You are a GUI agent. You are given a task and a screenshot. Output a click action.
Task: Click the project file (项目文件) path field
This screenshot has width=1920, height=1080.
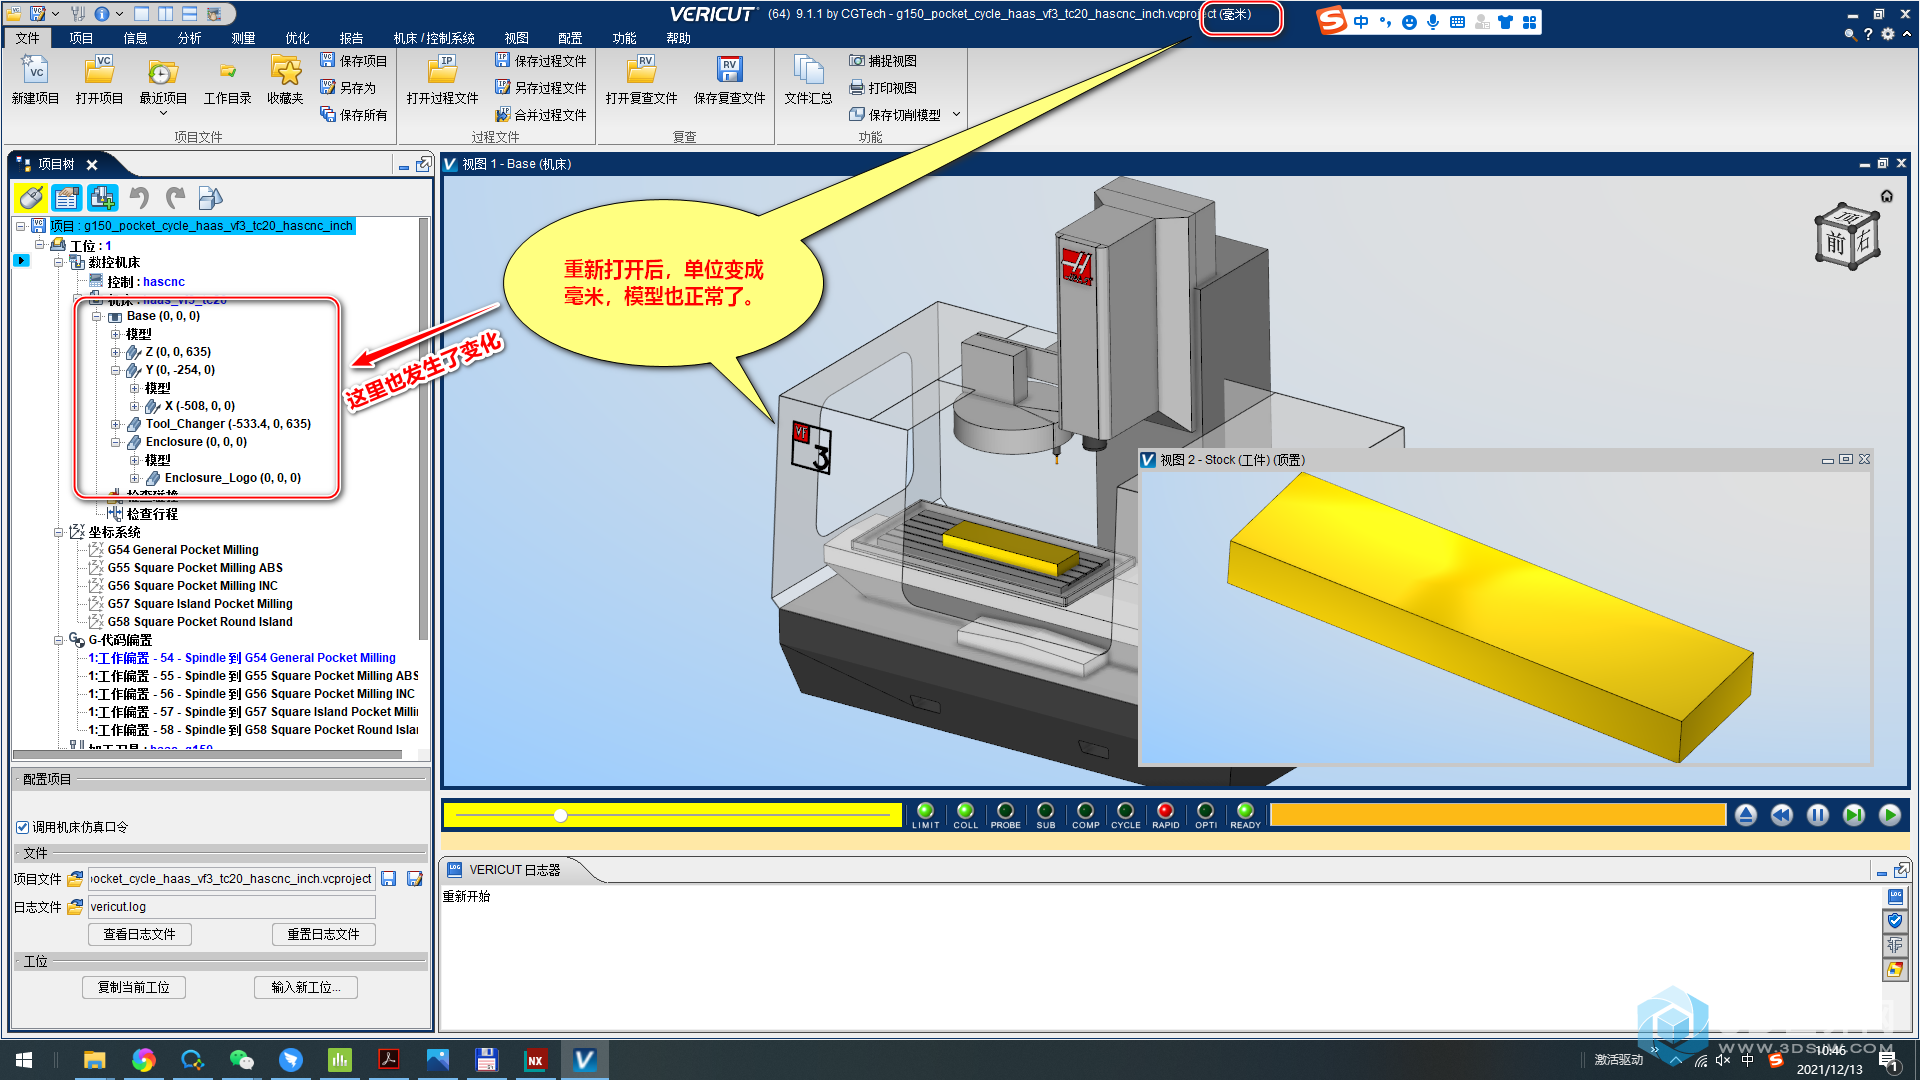[232, 879]
